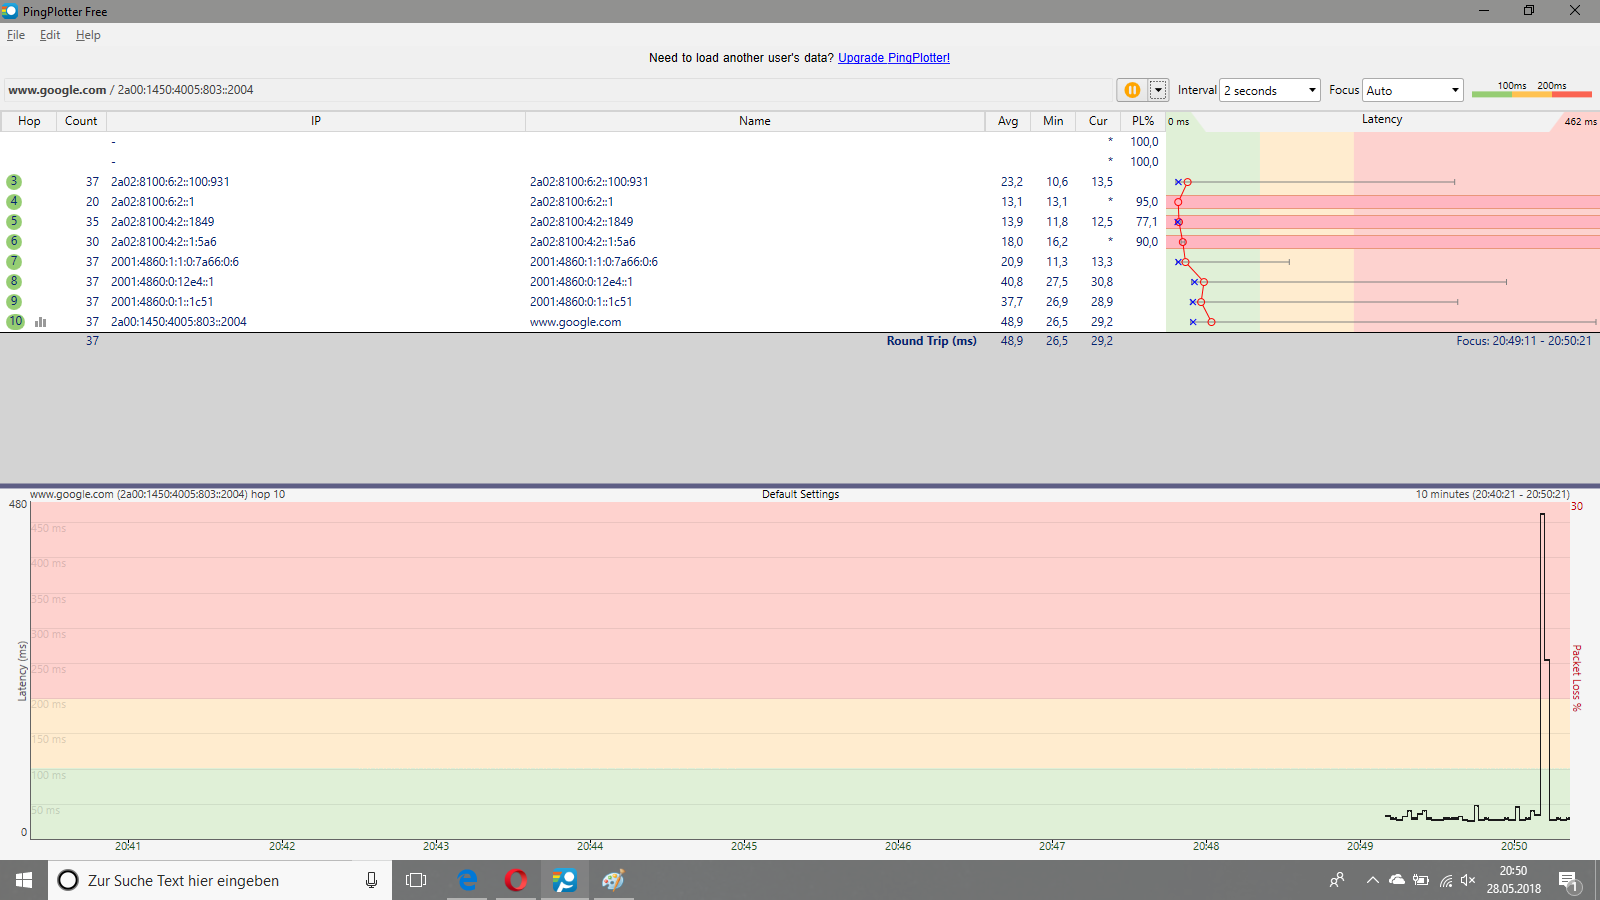Select the hop 5 green circle icon
Screen dimensions: 1600x900
point(14,222)
